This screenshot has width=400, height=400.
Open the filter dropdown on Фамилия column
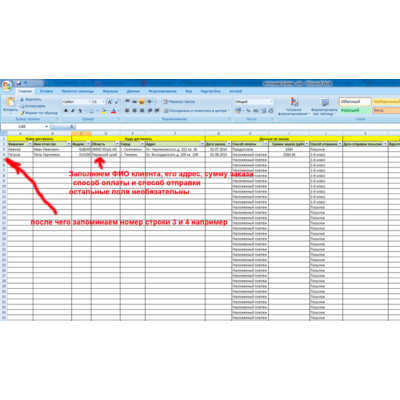[x=30, y=144]
